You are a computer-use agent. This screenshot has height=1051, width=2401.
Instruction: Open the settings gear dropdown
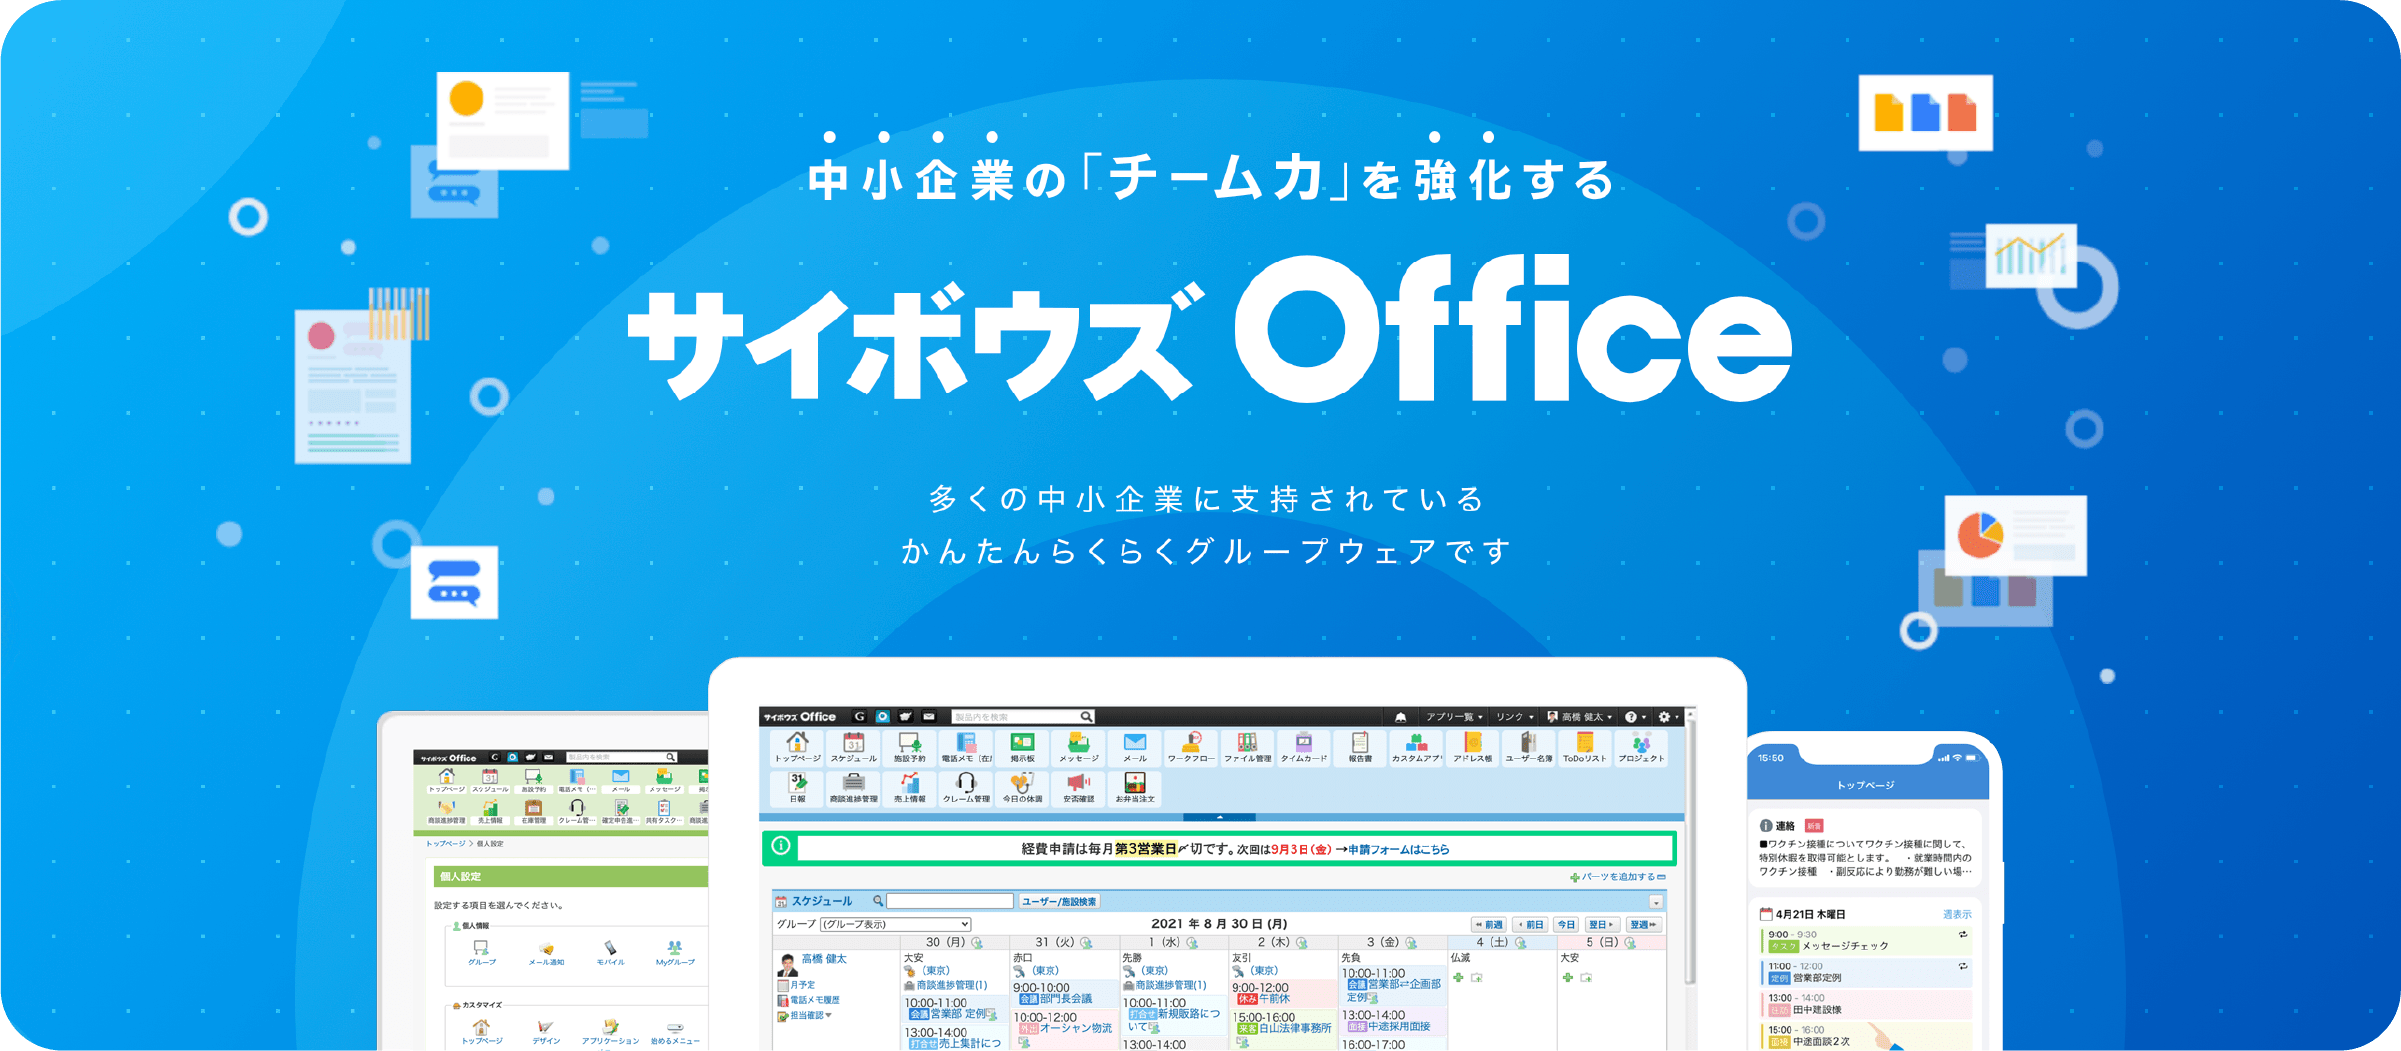1669,717
